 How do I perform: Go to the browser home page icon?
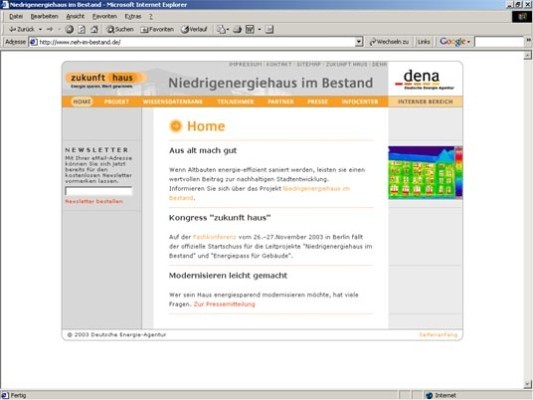tap(94, 30)
